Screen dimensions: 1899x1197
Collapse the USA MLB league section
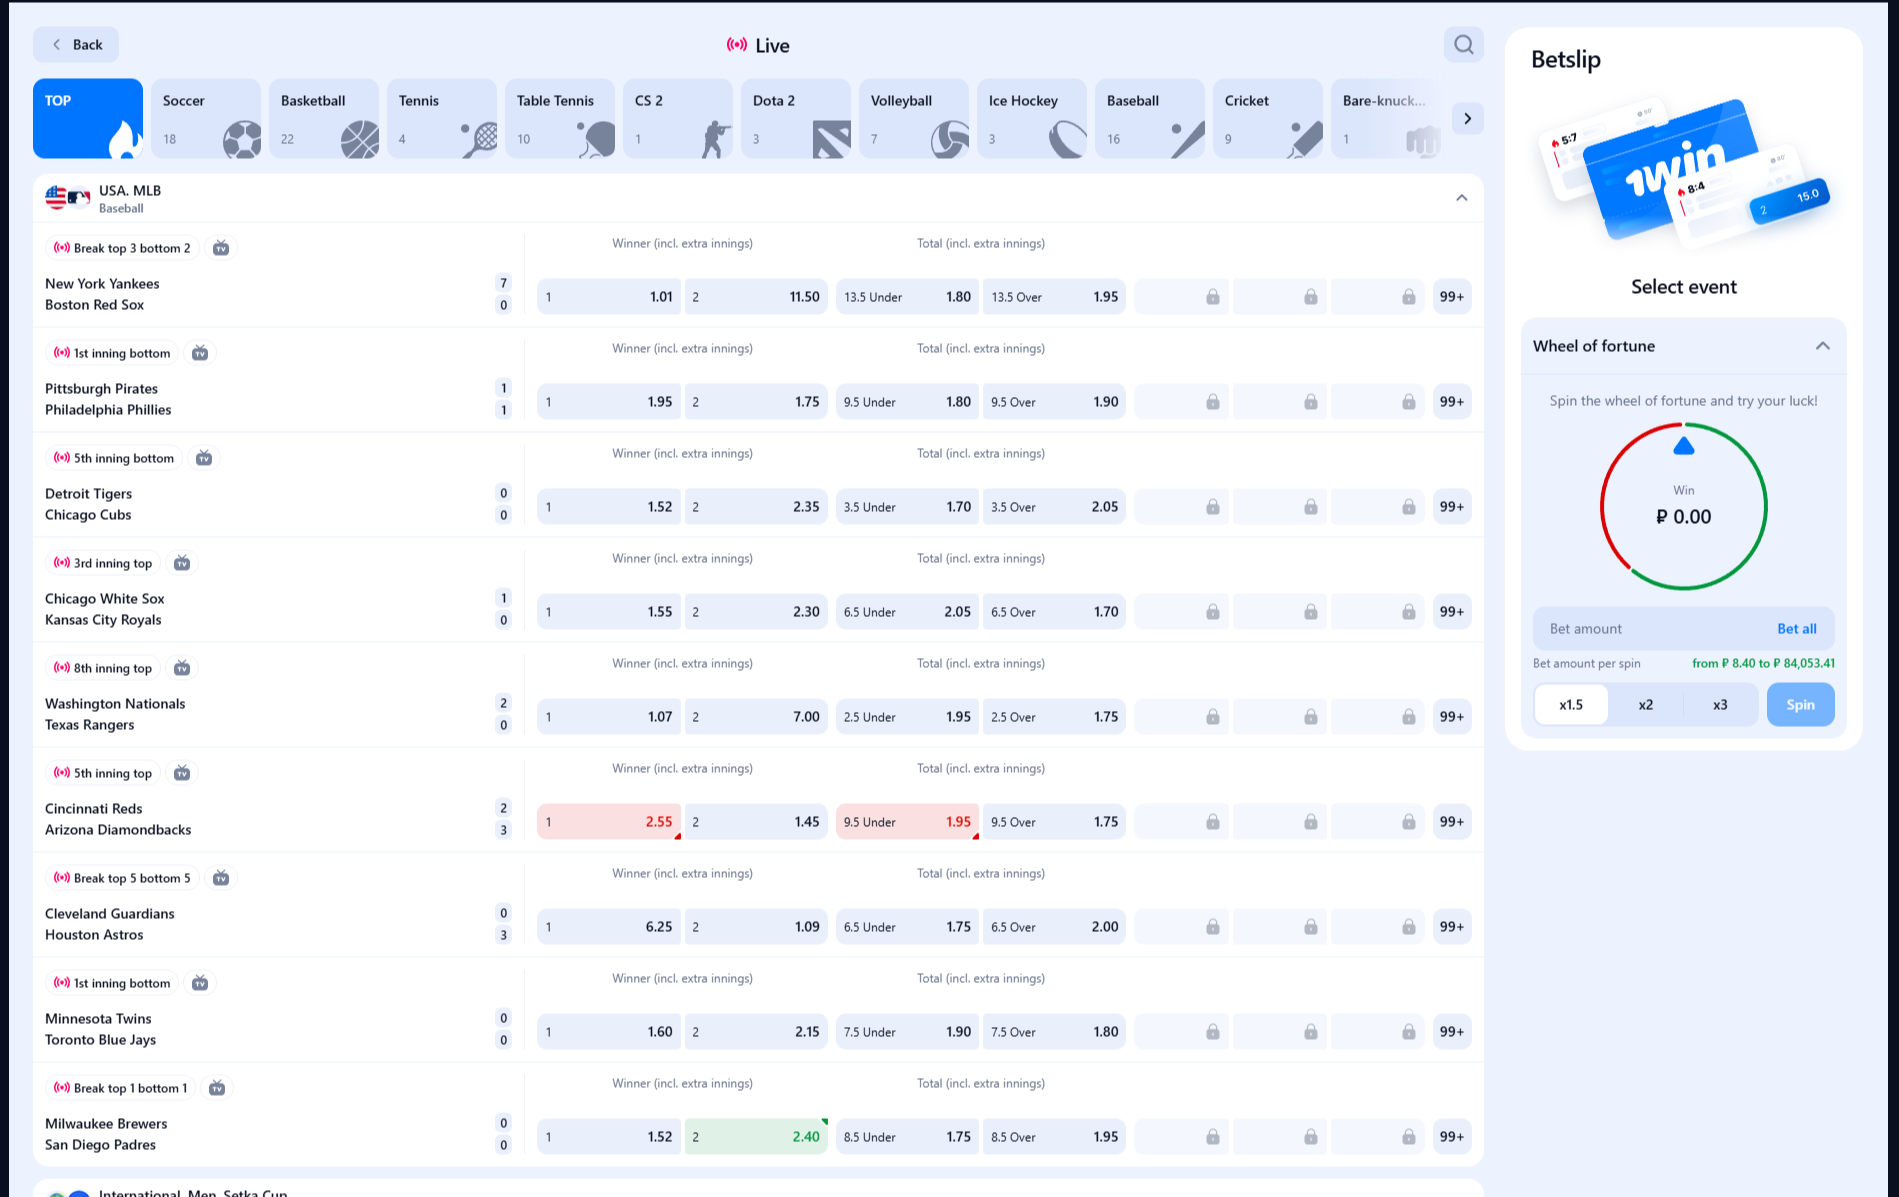[1461, 198]
